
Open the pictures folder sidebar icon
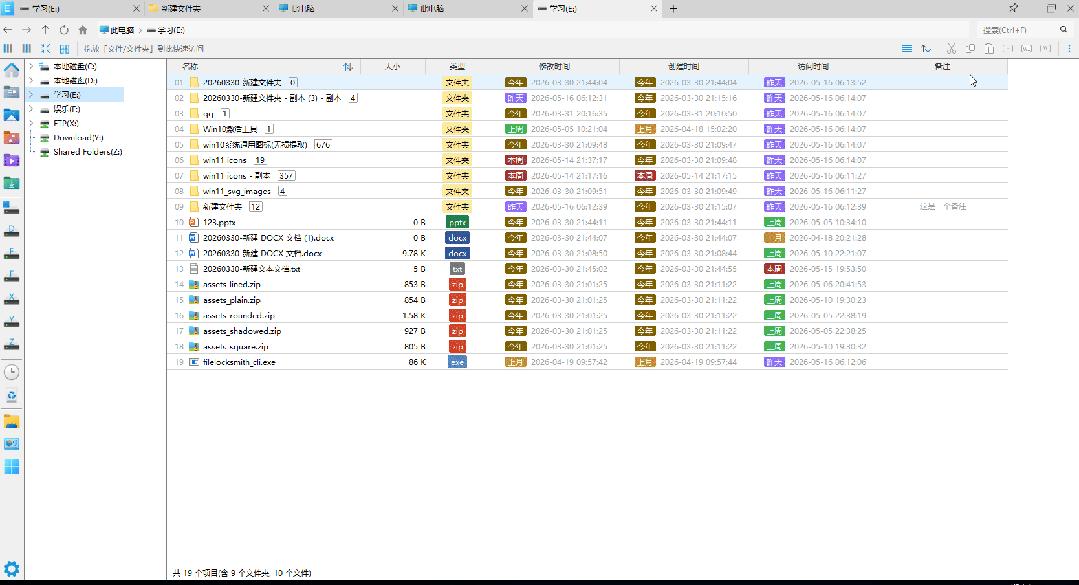tap(12, 115)
